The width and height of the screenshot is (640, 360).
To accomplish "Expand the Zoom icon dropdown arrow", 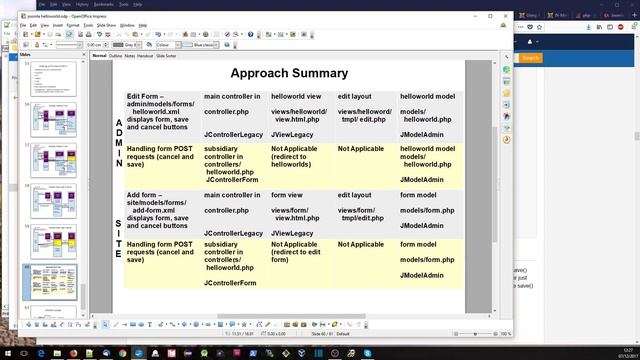I will [x=241, y=35].
